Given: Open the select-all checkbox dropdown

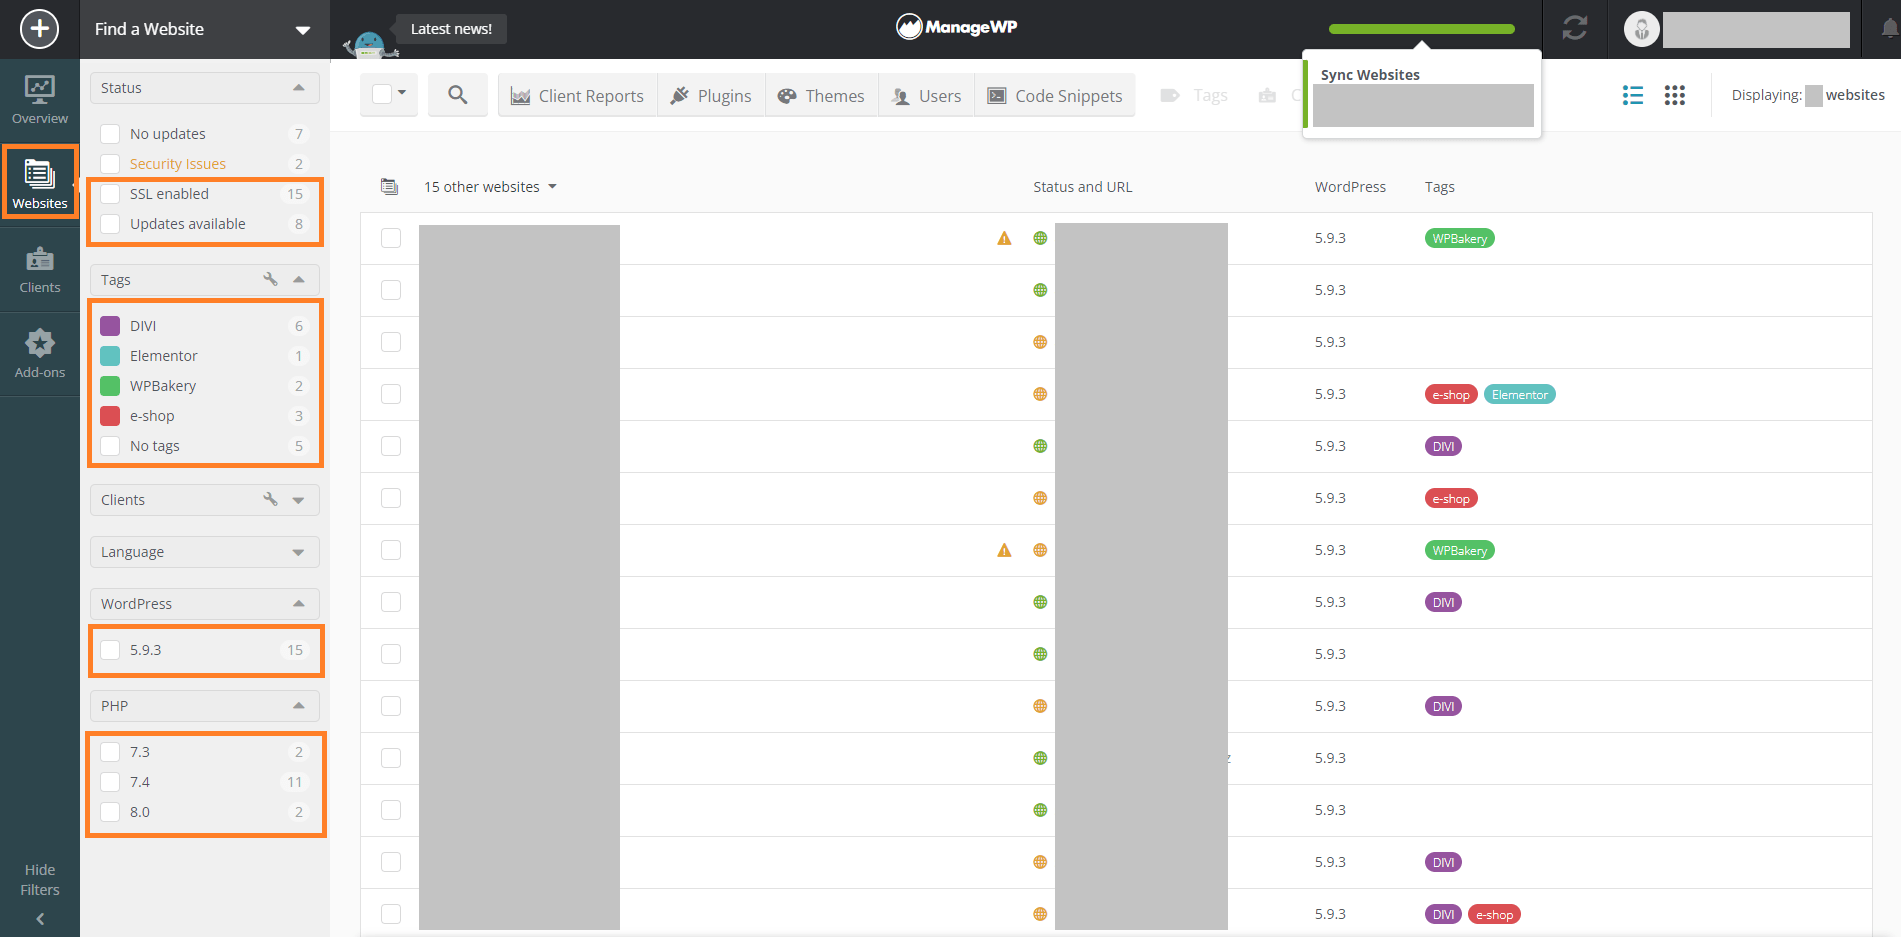Looking at the screenshot, I should coord(402,93).
